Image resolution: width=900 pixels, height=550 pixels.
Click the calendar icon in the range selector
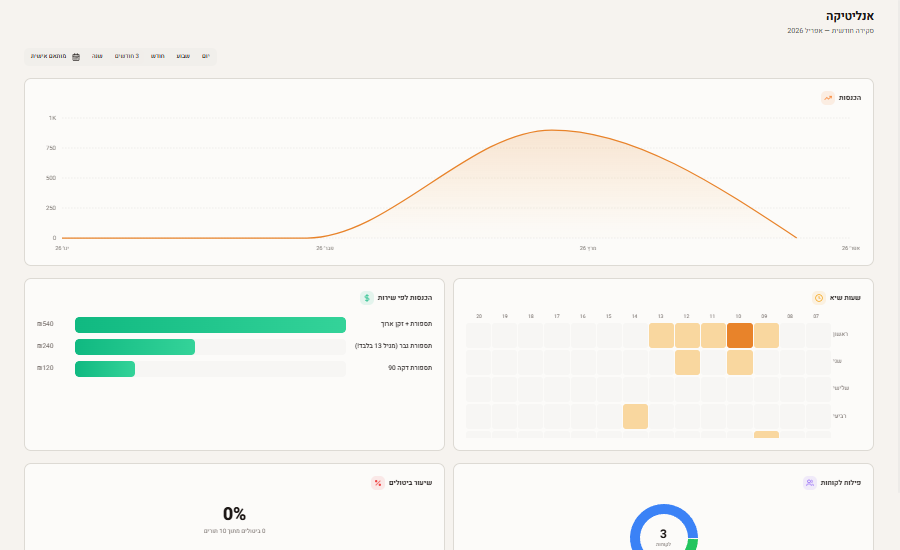pyautogui.click(x=76, y=57)
